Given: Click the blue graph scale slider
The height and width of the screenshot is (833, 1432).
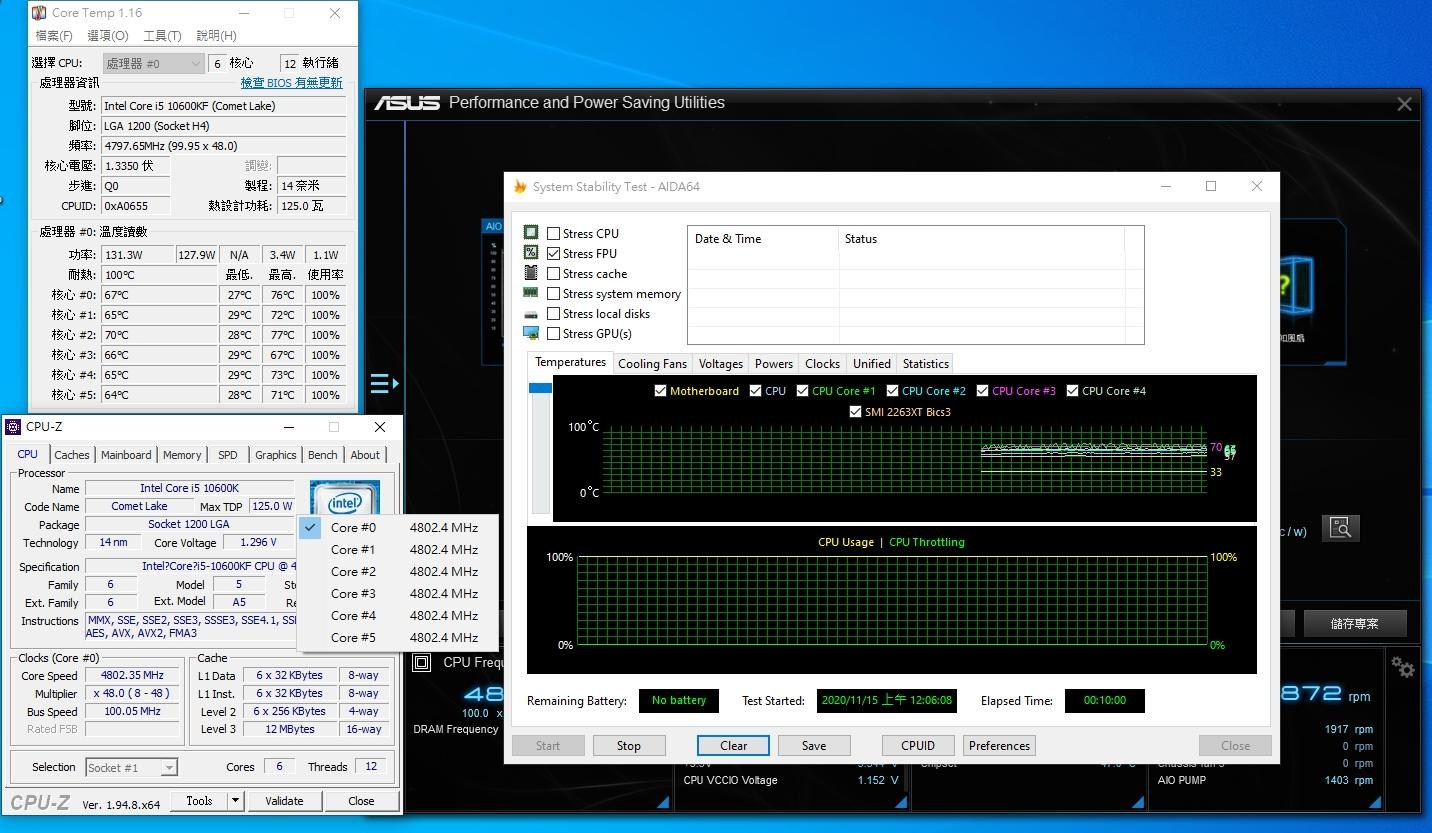Looking at the screenshot, I should click(540, 388).
